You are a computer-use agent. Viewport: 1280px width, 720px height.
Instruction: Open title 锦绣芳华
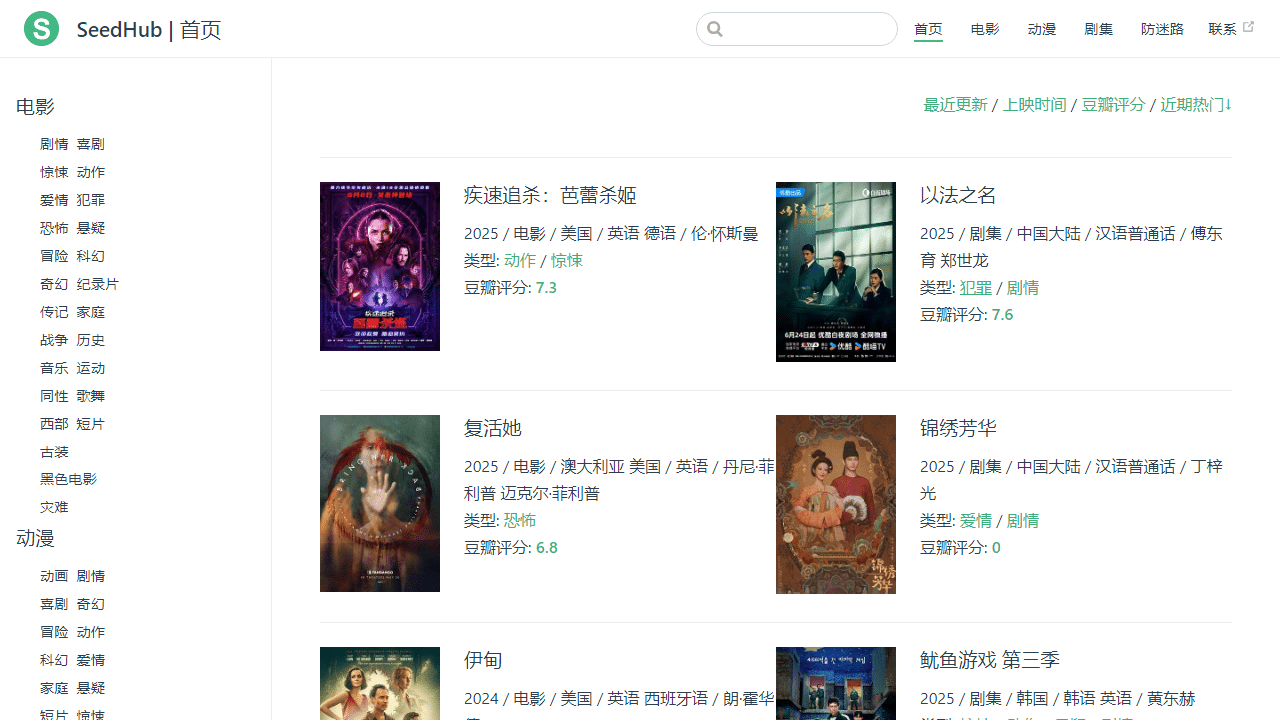coord(958,428)
